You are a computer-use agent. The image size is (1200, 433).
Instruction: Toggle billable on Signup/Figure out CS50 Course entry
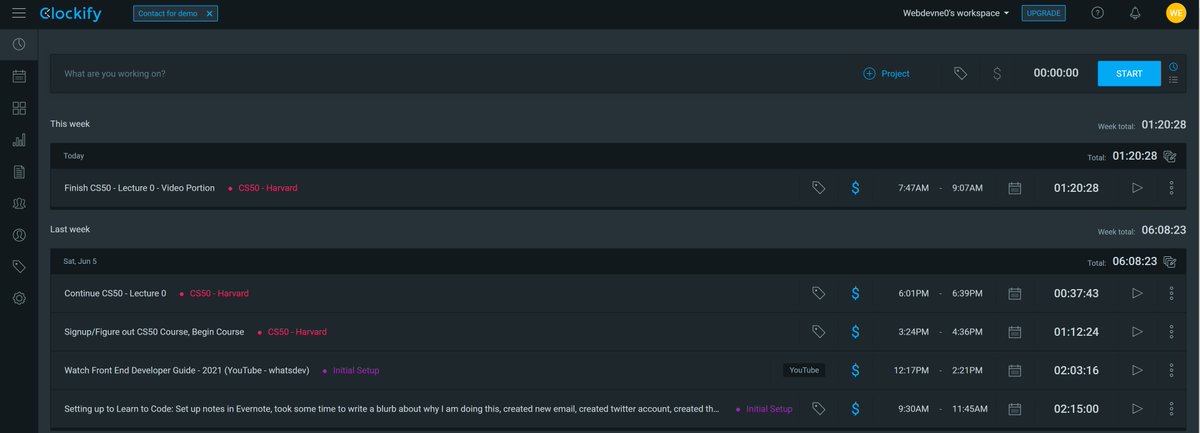tap(855, 331)
